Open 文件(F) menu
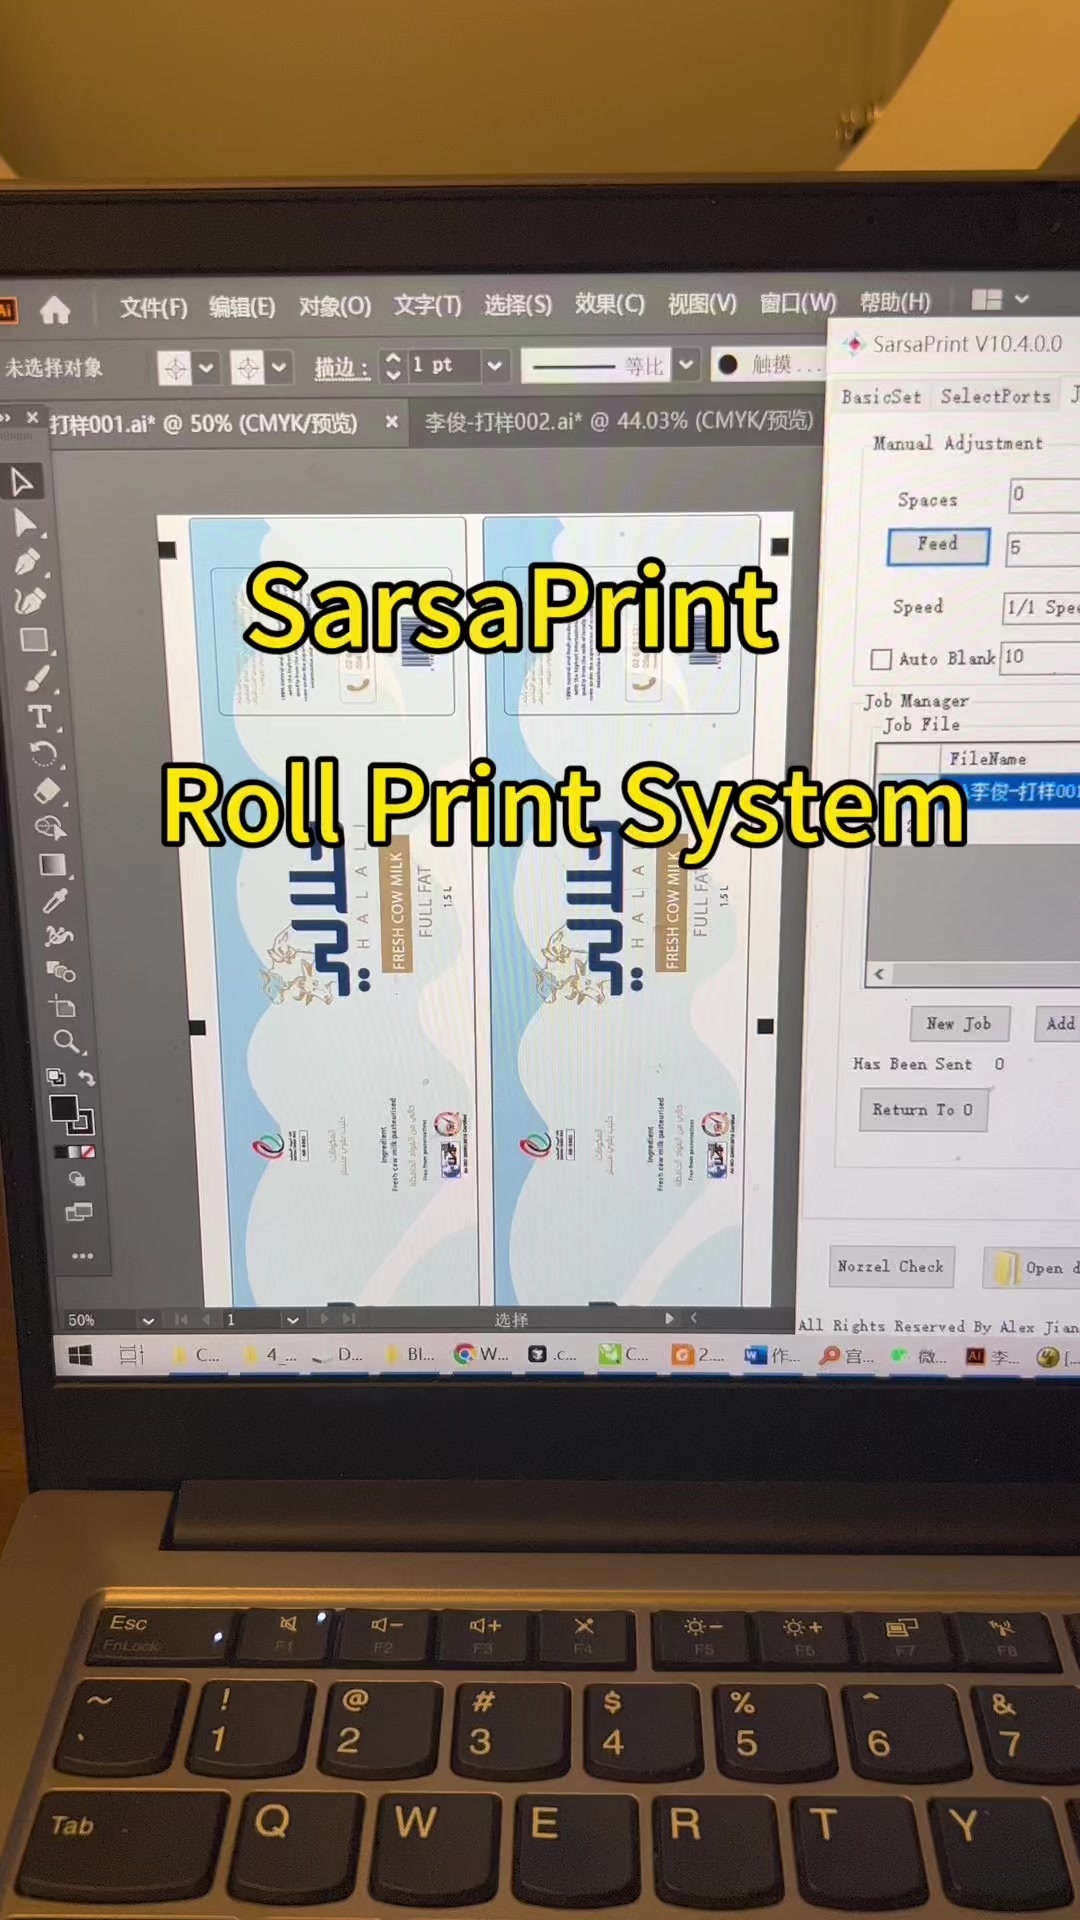1080x1920 pixels. [x=153, y=308]
